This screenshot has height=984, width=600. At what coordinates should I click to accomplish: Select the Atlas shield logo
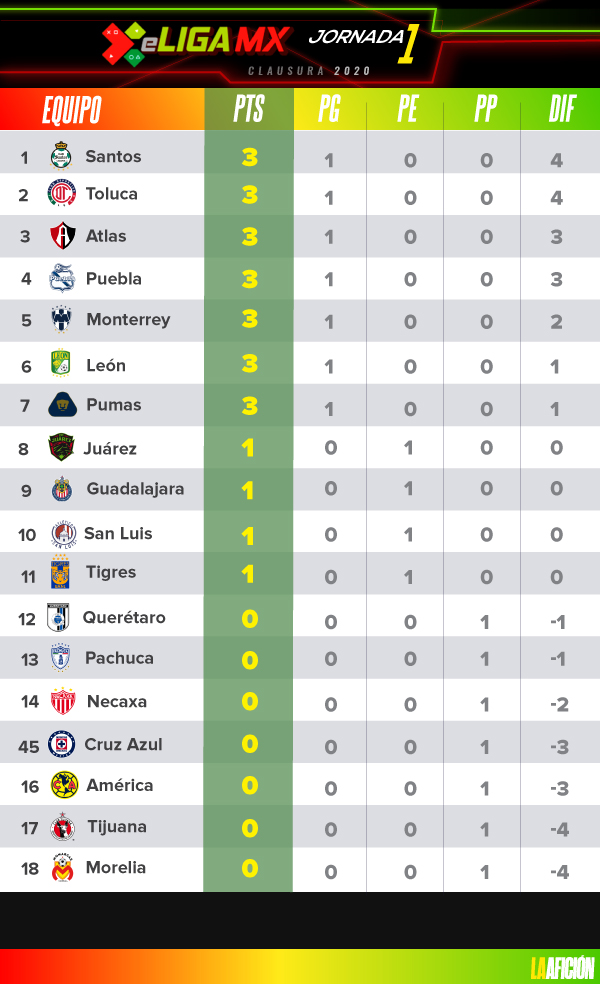pos(63,235)
